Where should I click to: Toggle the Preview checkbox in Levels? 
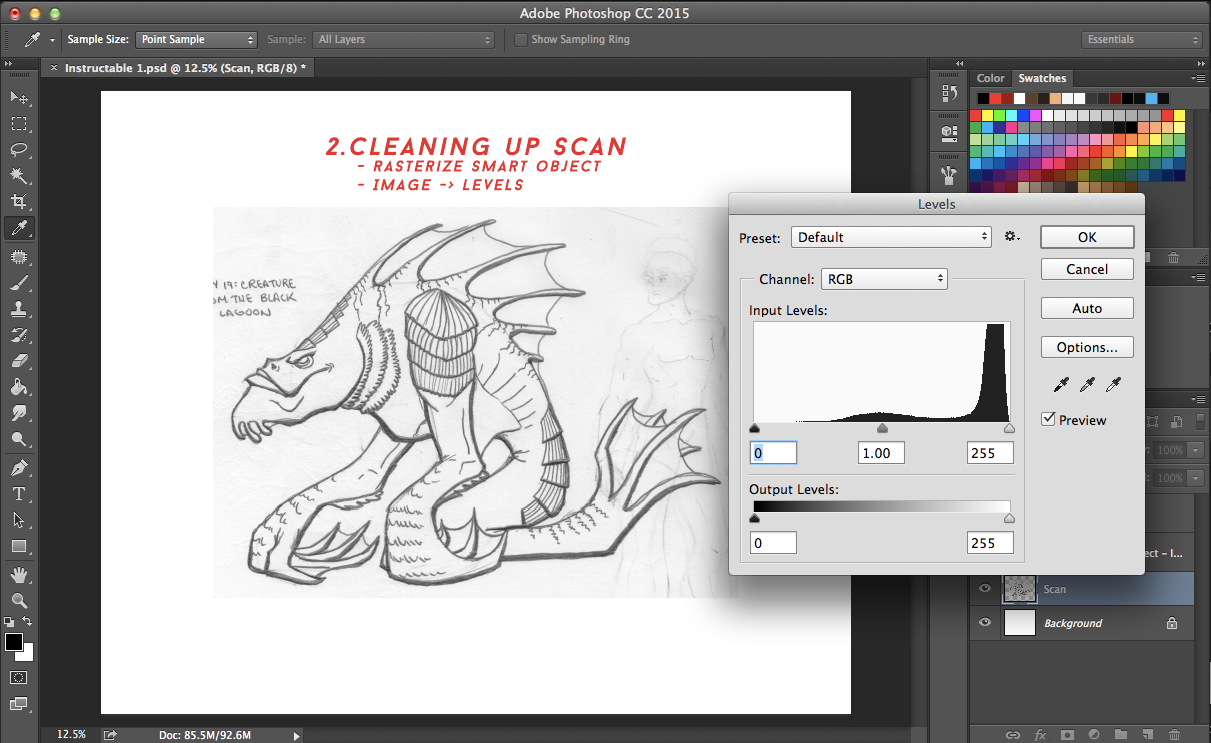1048,419
